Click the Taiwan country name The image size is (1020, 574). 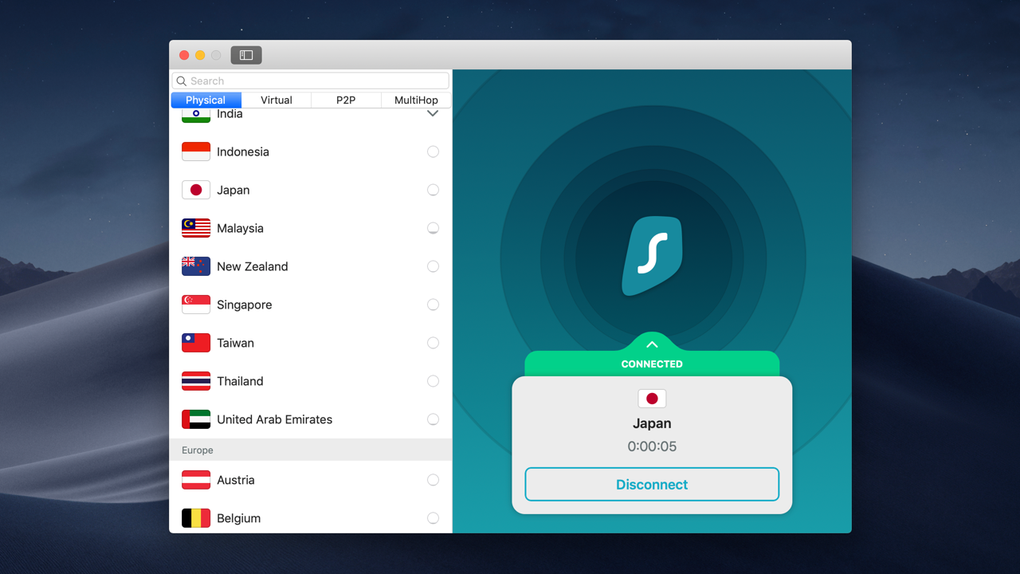coord(235,343)
